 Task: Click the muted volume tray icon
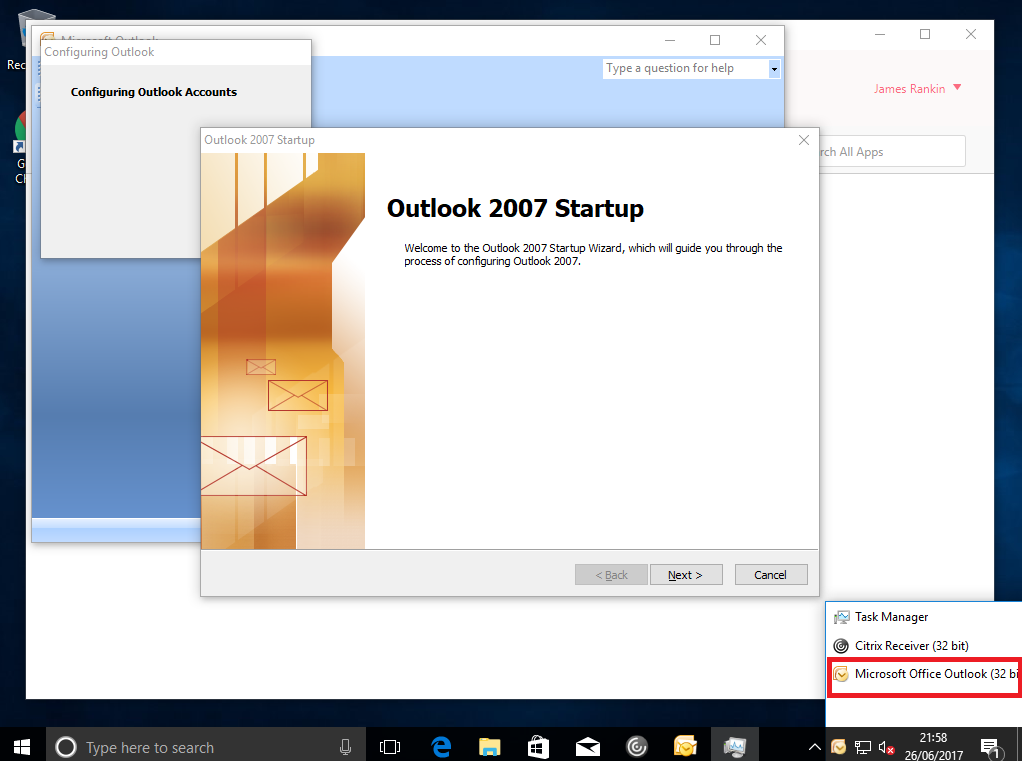click(886, 747)
